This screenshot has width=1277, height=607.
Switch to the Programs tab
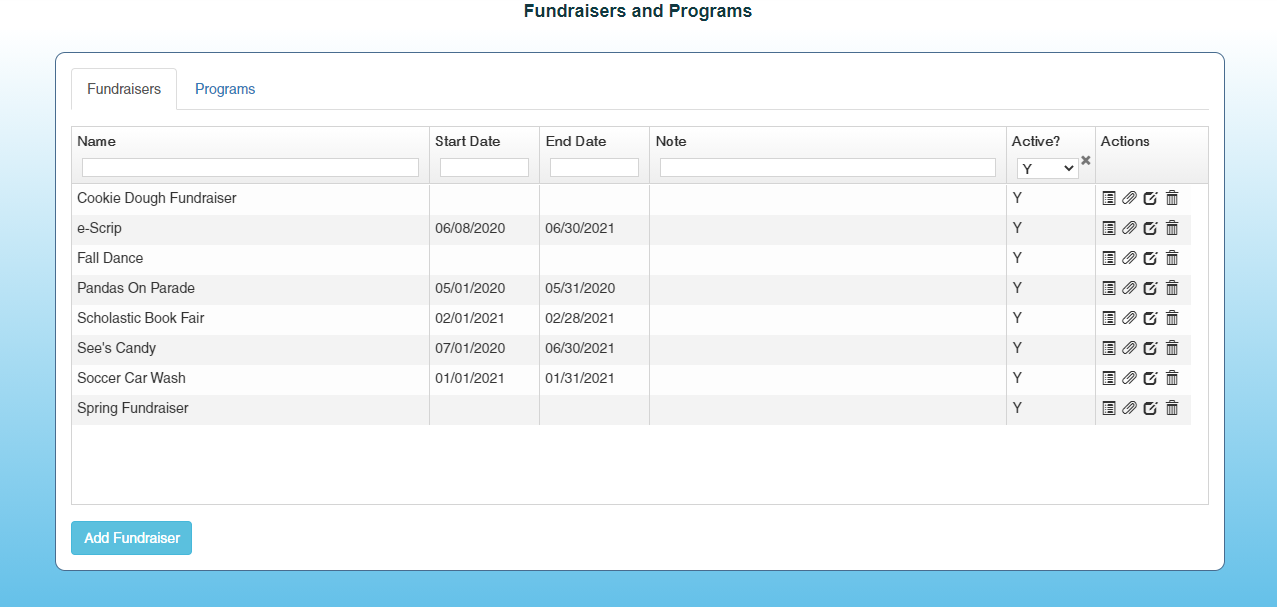click(225, 89)
